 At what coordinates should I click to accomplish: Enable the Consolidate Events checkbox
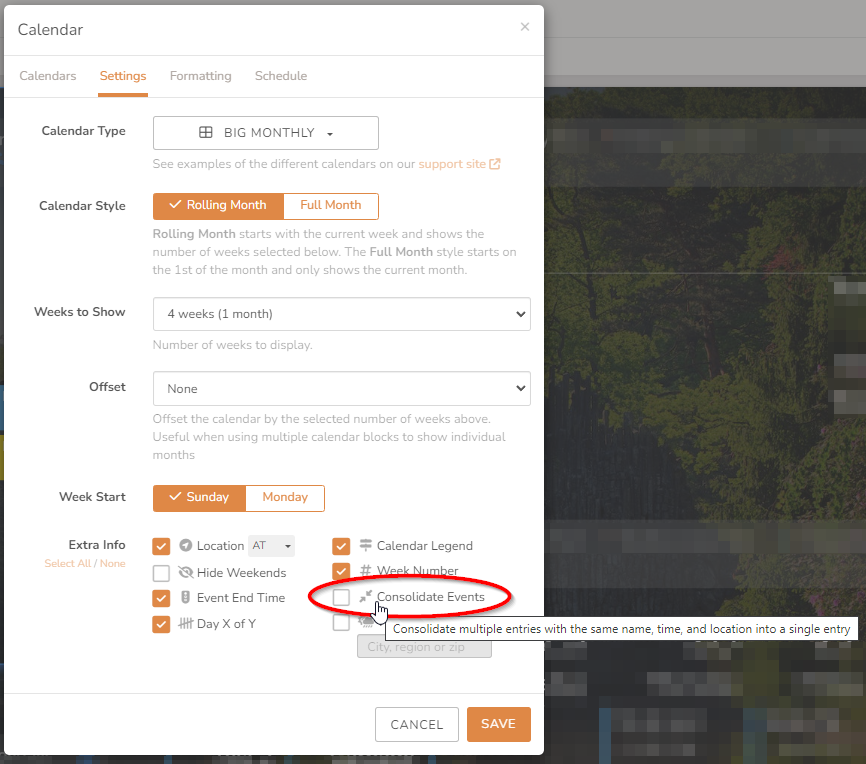click(342, 595)
